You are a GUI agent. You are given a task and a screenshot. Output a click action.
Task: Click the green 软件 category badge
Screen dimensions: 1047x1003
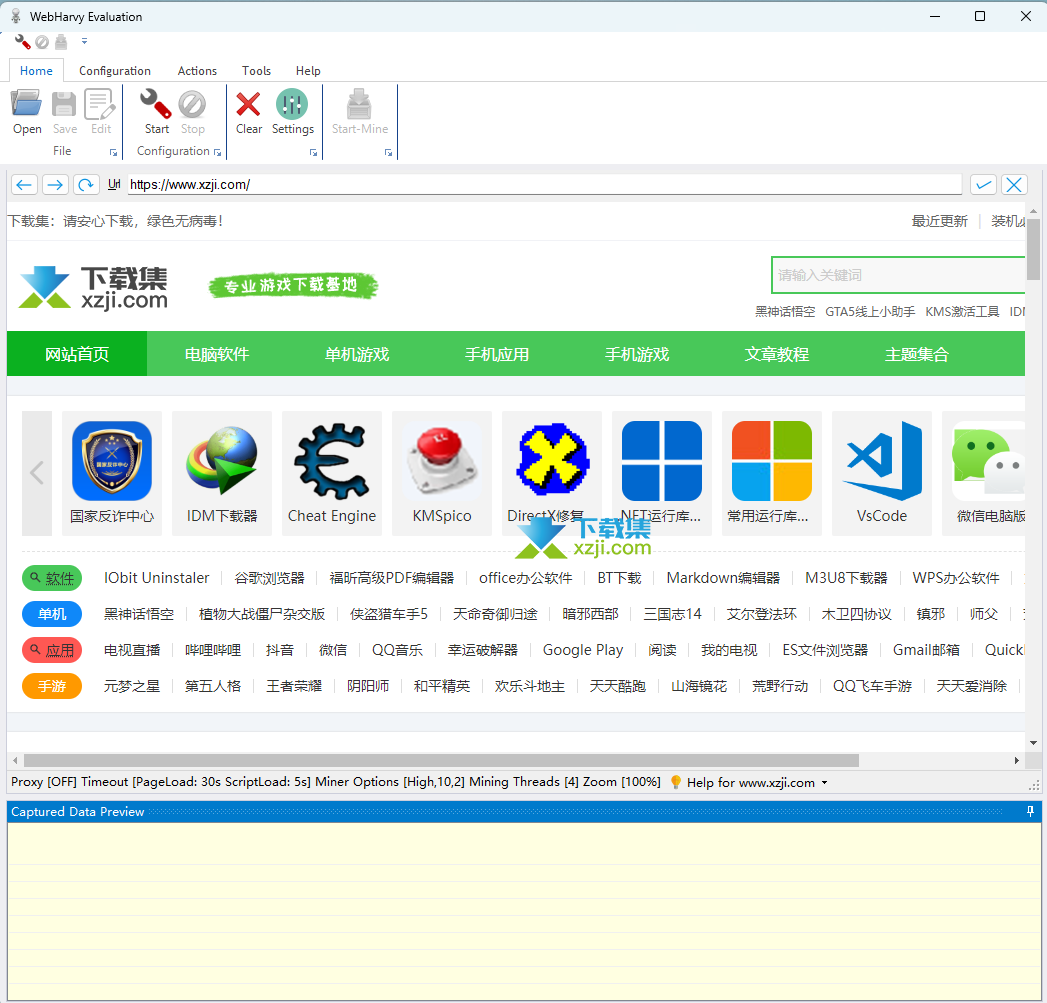coord(52,578)
